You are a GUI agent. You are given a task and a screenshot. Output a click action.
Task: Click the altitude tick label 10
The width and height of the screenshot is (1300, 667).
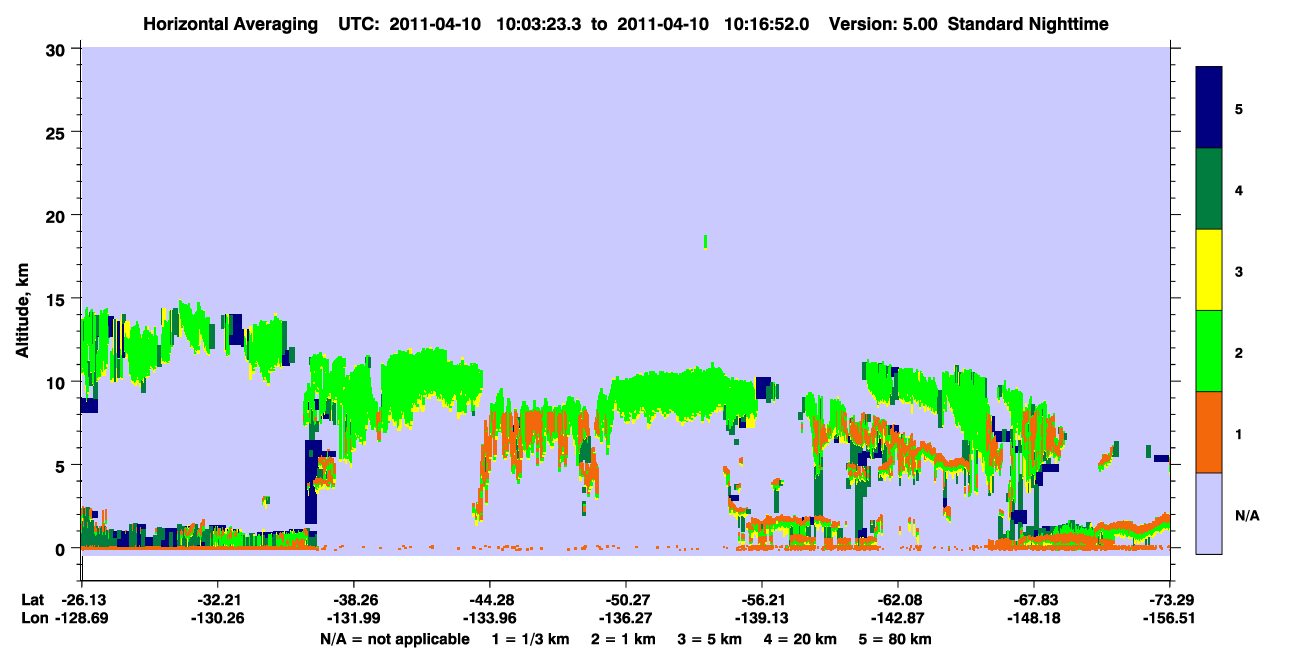pos(58,382)
